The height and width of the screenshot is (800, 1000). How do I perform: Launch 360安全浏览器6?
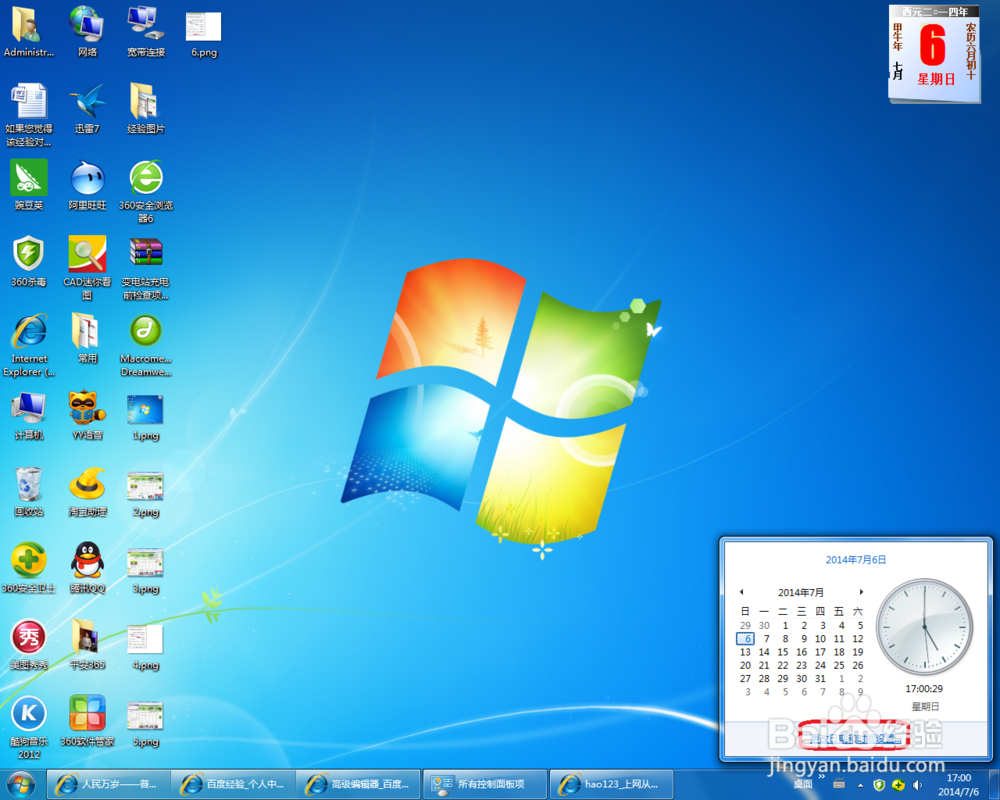click(146, 191)
